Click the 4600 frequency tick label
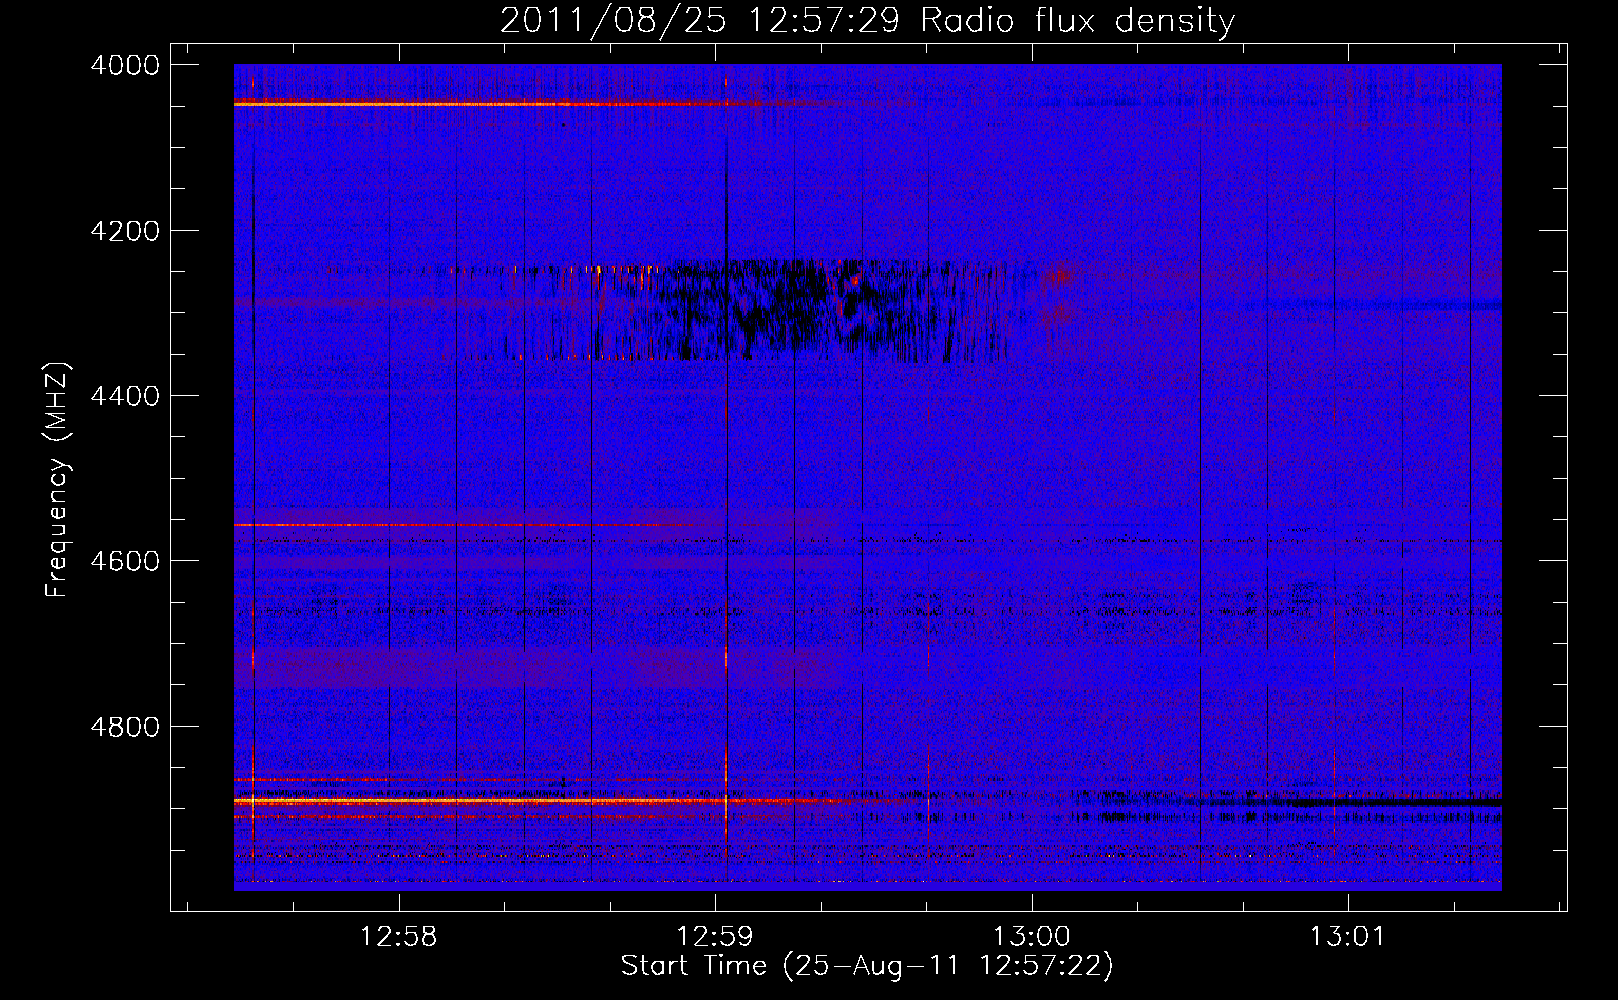This screenshot has height=1000, width=1618. [x=125, y=561]
